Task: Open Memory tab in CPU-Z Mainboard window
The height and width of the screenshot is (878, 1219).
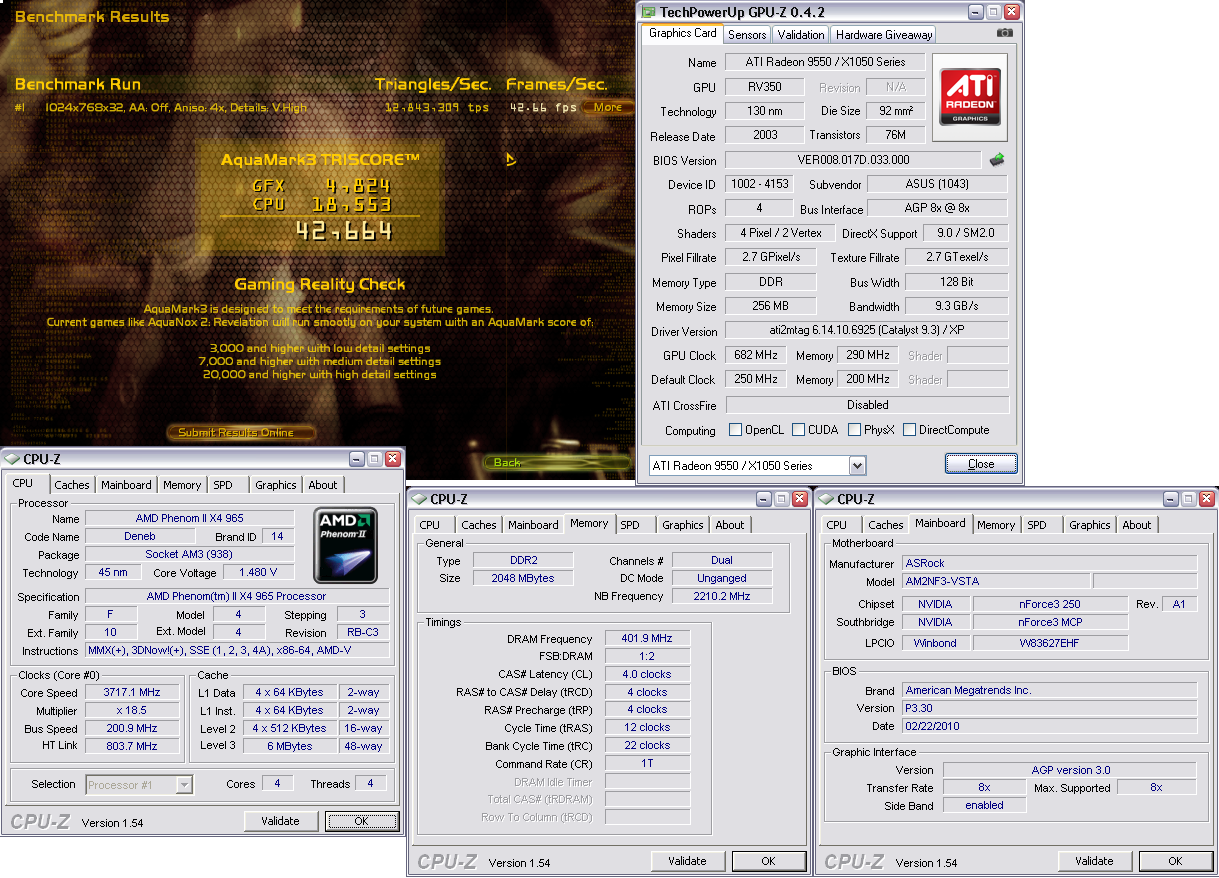Action: [996, 525]
